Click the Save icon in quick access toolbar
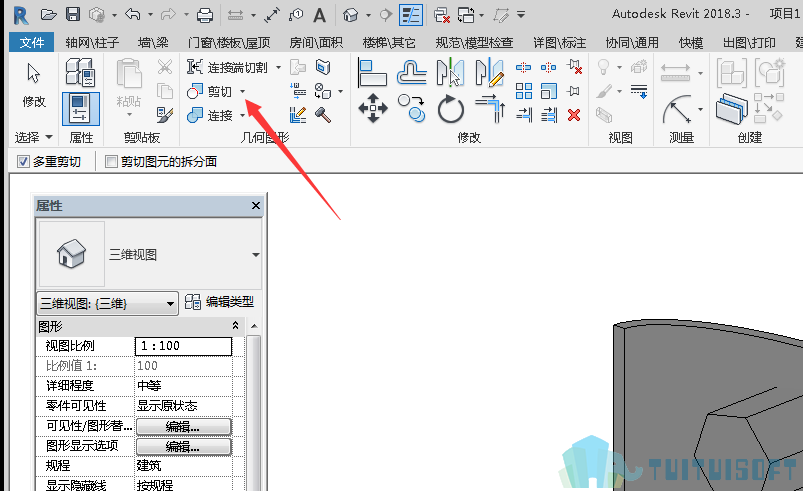Viewport: 803px width, 491px height. point(73,14)
